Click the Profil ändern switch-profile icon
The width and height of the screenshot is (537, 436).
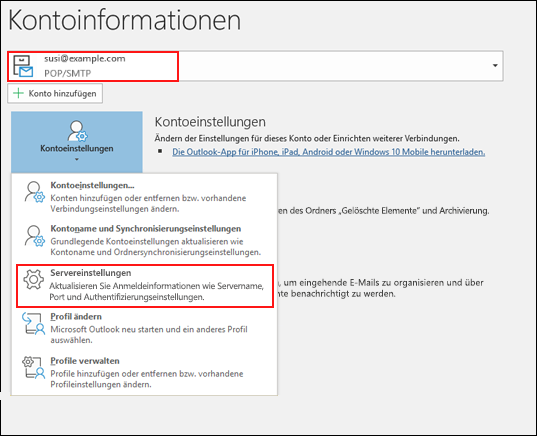point(34,323)
